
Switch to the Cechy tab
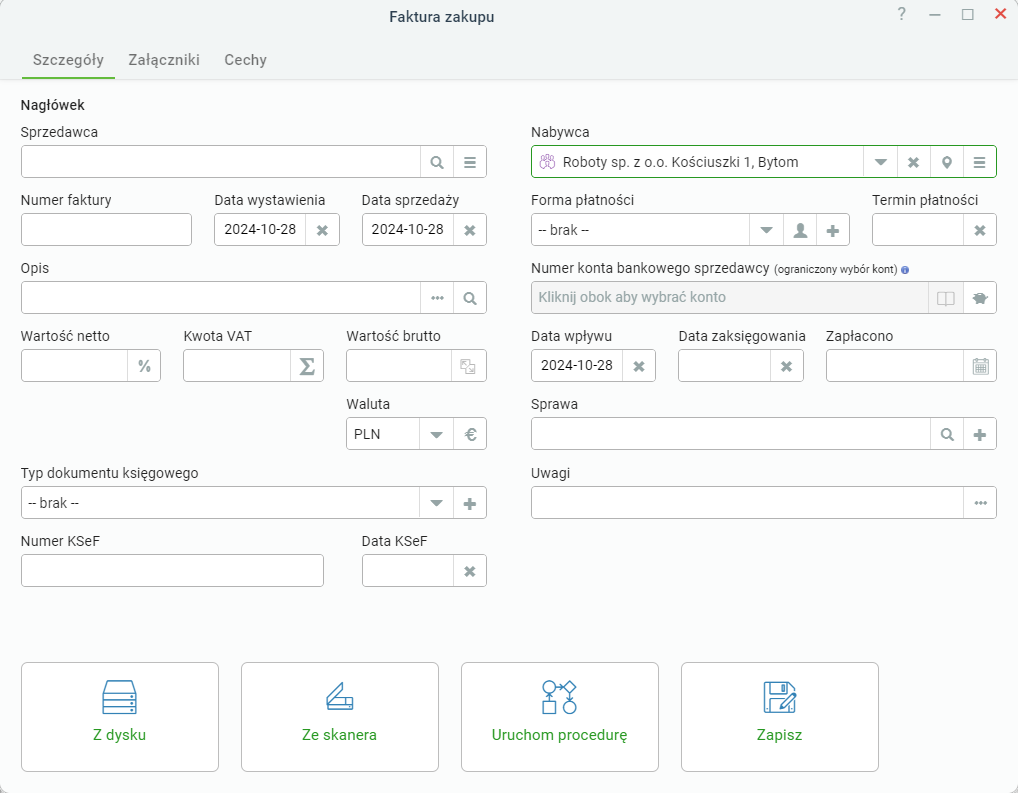(x=245, y=60)
